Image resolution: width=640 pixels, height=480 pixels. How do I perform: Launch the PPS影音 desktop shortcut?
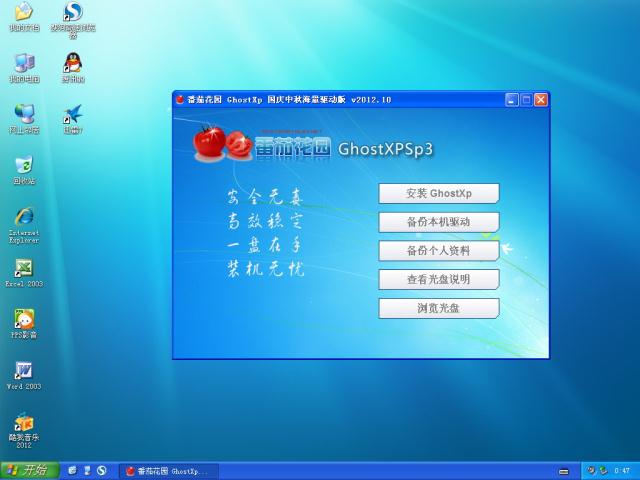[24, 324]
